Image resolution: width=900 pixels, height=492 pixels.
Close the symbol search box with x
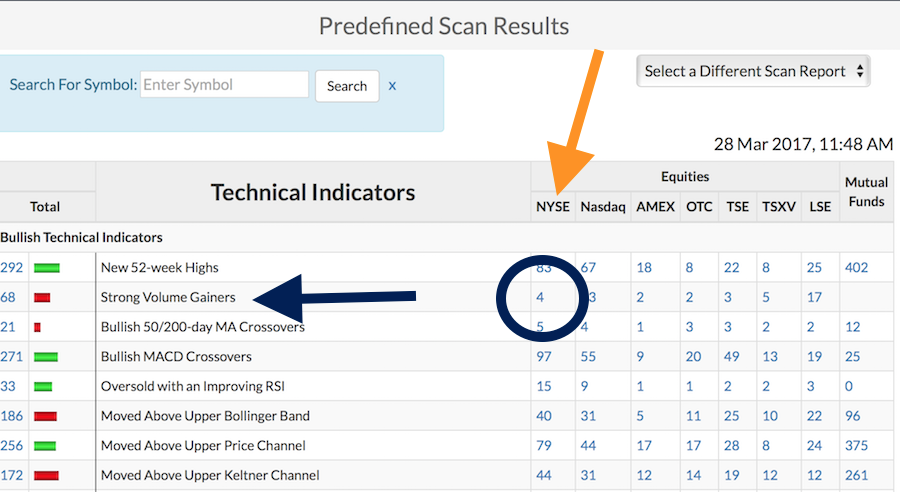(x=392, y=86)
